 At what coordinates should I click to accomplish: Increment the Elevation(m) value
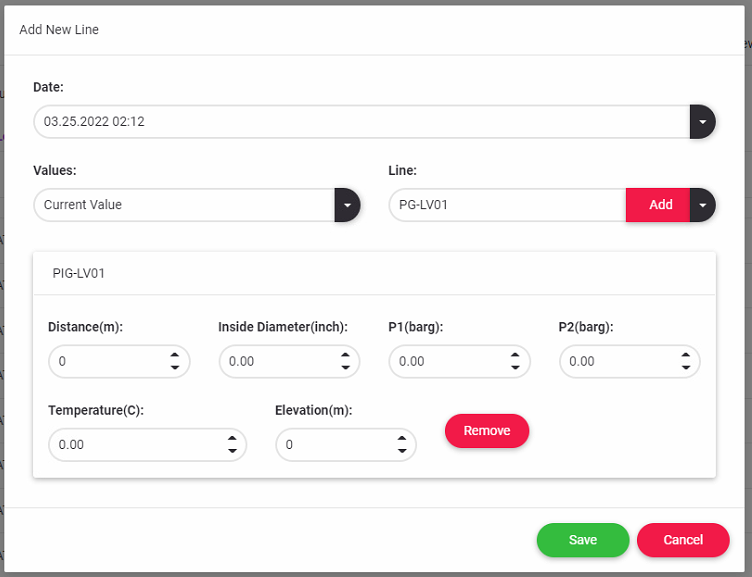(401, 438)
